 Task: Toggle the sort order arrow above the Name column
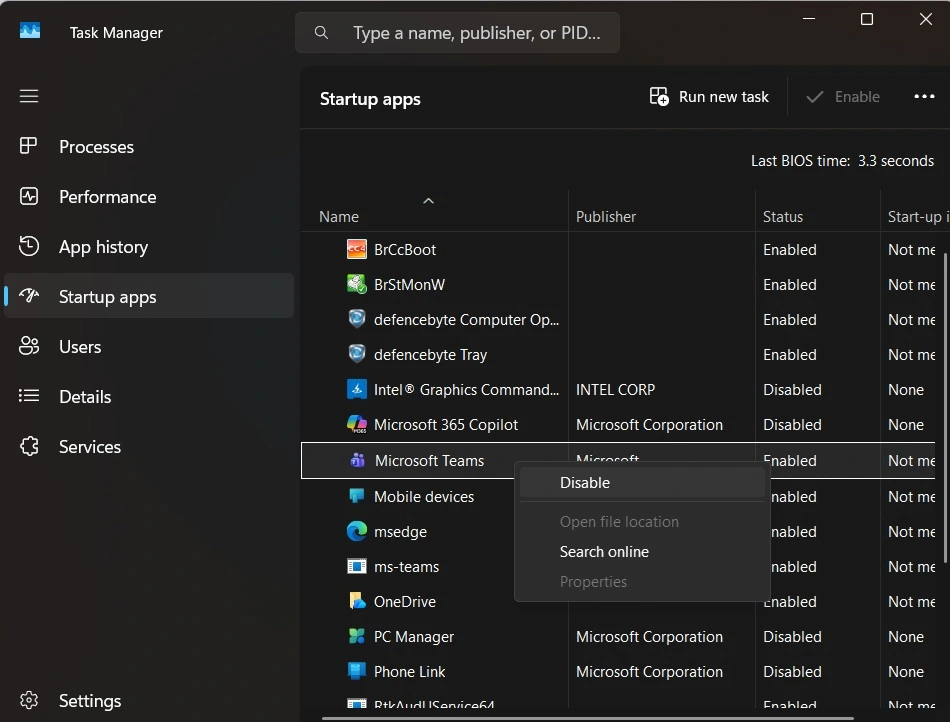point(428,200)
